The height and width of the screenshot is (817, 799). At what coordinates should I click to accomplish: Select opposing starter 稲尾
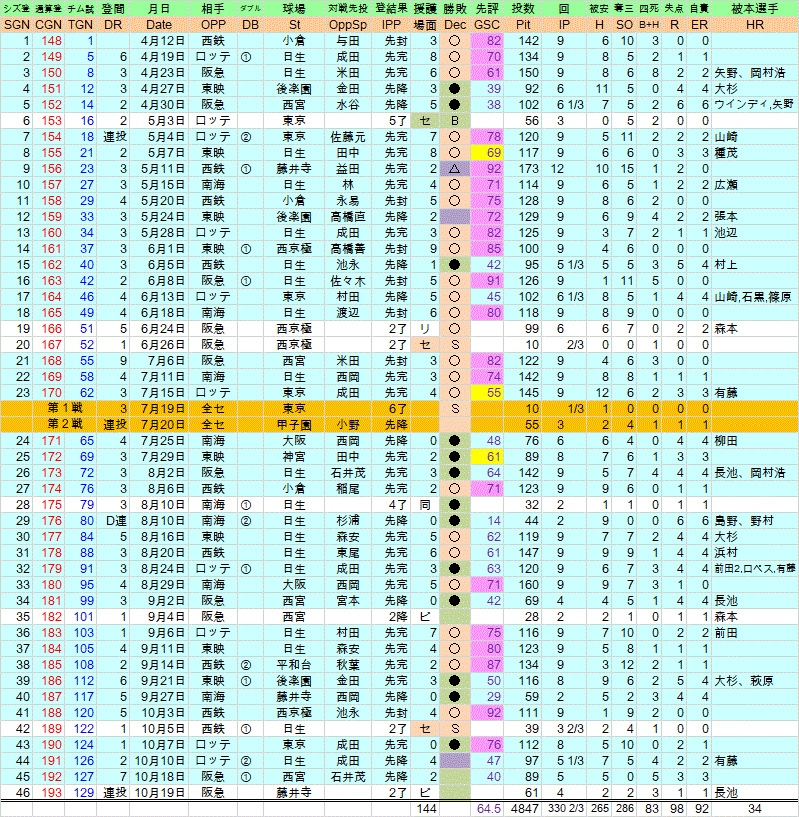[348, 489]
